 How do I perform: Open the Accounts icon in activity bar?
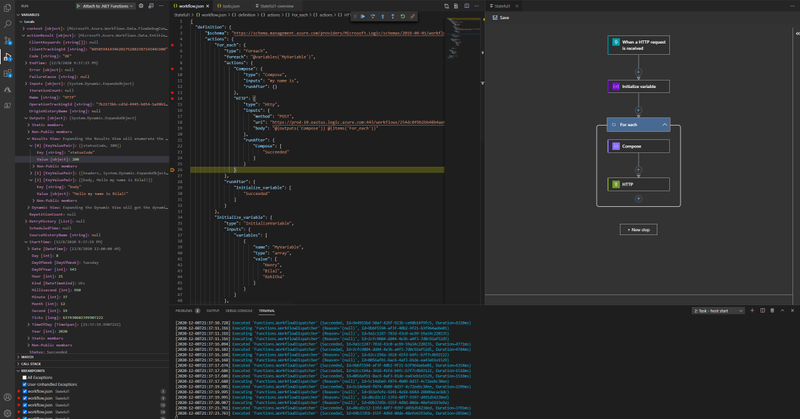coord(7,397)
